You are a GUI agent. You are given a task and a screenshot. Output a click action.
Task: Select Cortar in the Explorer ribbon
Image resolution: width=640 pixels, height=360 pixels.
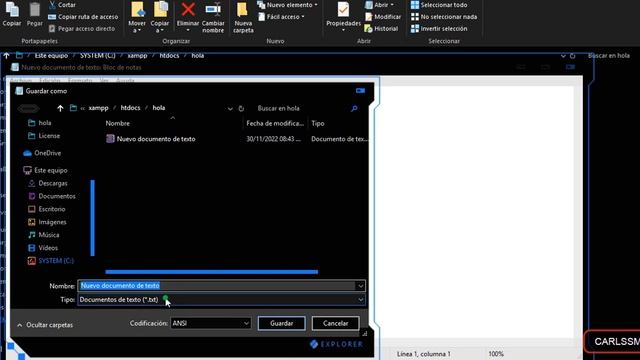coord(62,5)
